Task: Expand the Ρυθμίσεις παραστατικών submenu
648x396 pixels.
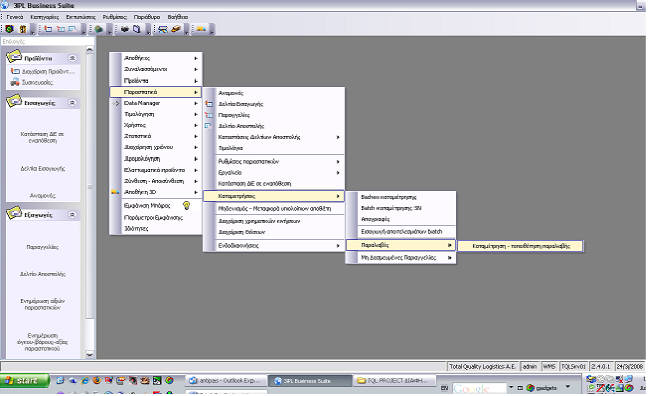Action: coord(274,162)
